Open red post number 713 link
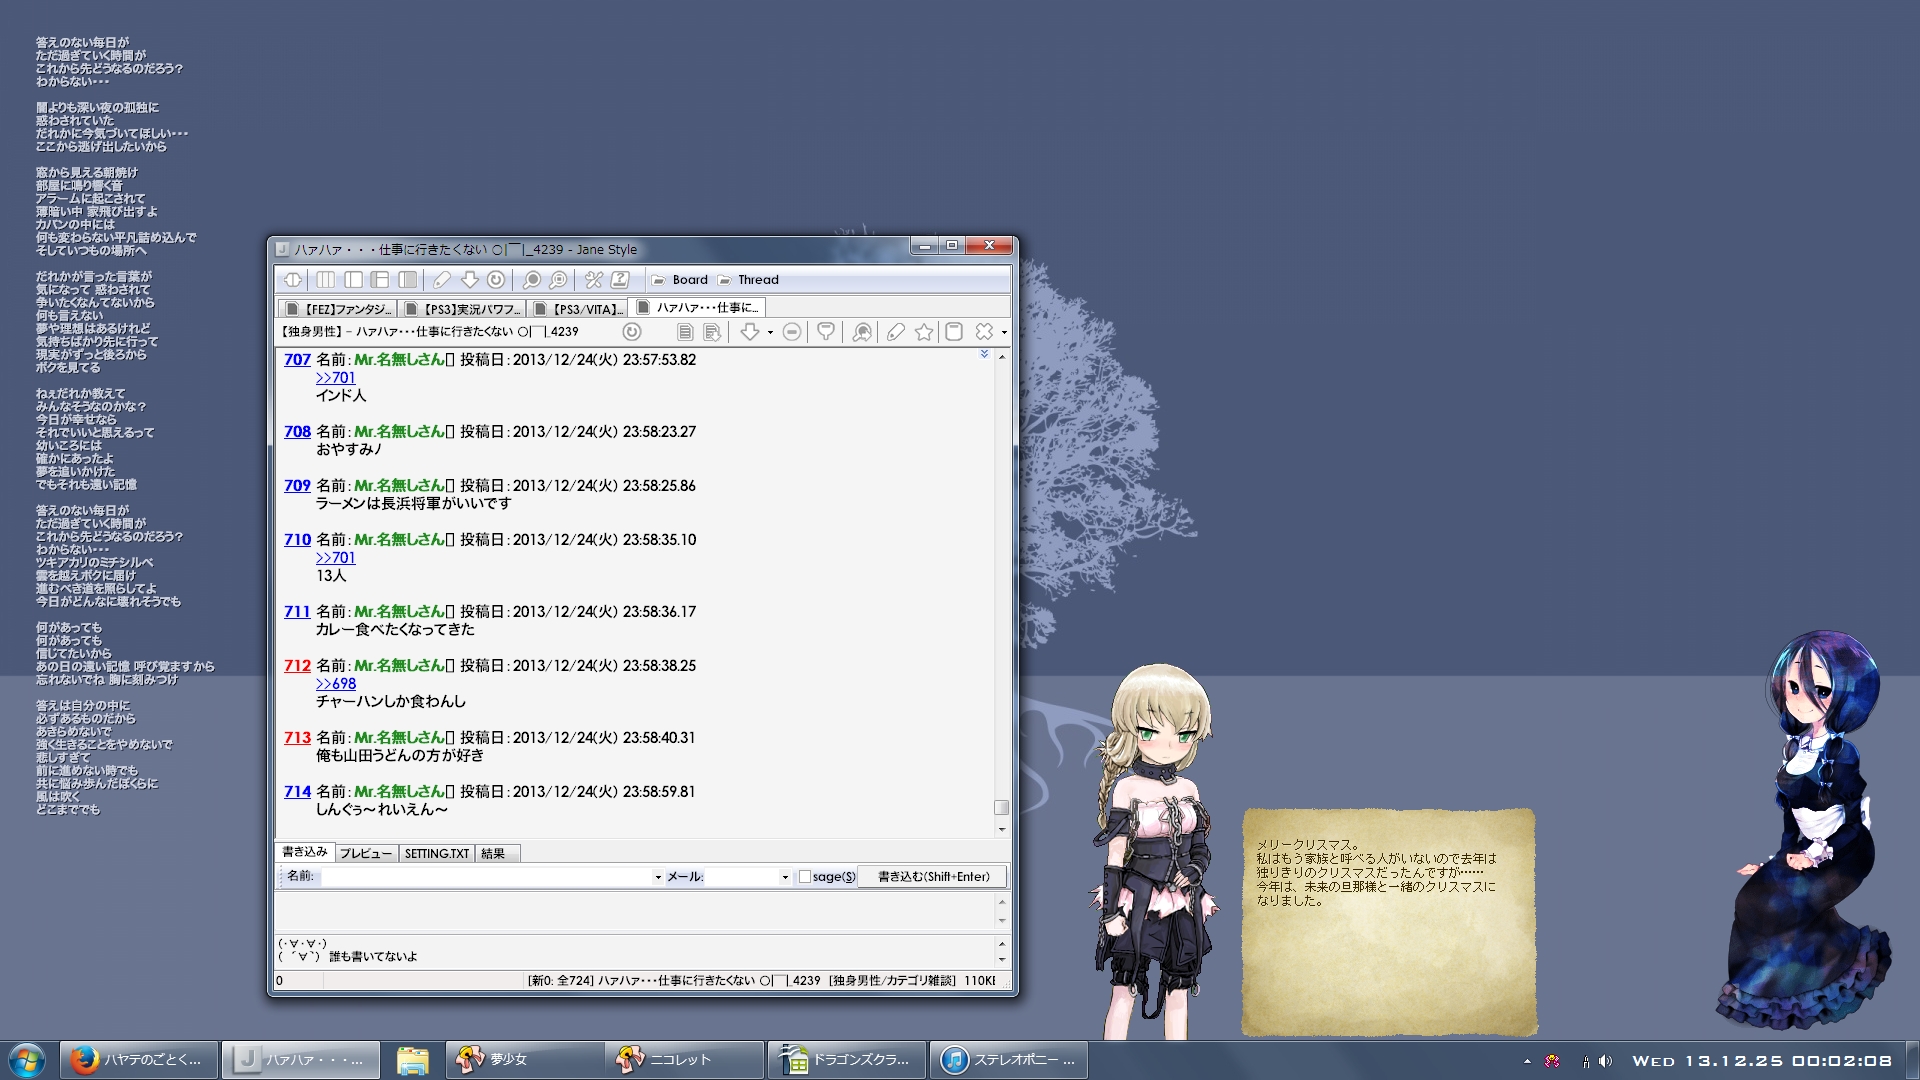The height and width of the screenshot is (1080, 1920). pos(297,738)
